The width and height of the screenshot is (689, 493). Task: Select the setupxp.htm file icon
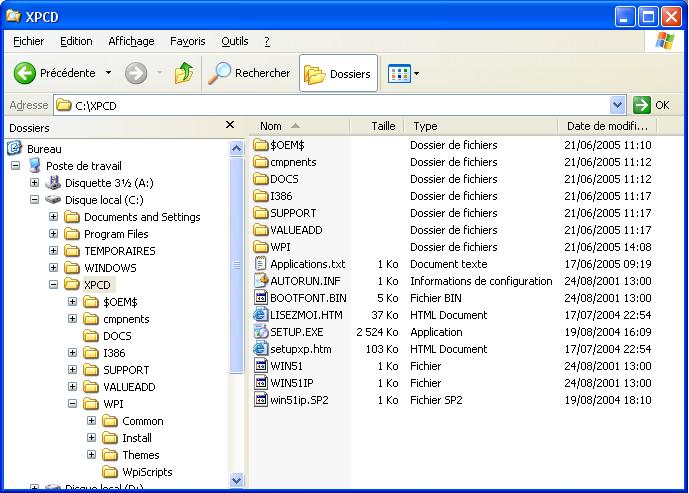coord(261,349)
